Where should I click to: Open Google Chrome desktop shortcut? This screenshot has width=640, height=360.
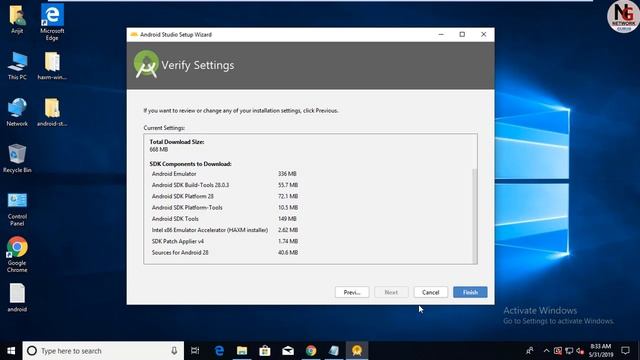[17, 254]
